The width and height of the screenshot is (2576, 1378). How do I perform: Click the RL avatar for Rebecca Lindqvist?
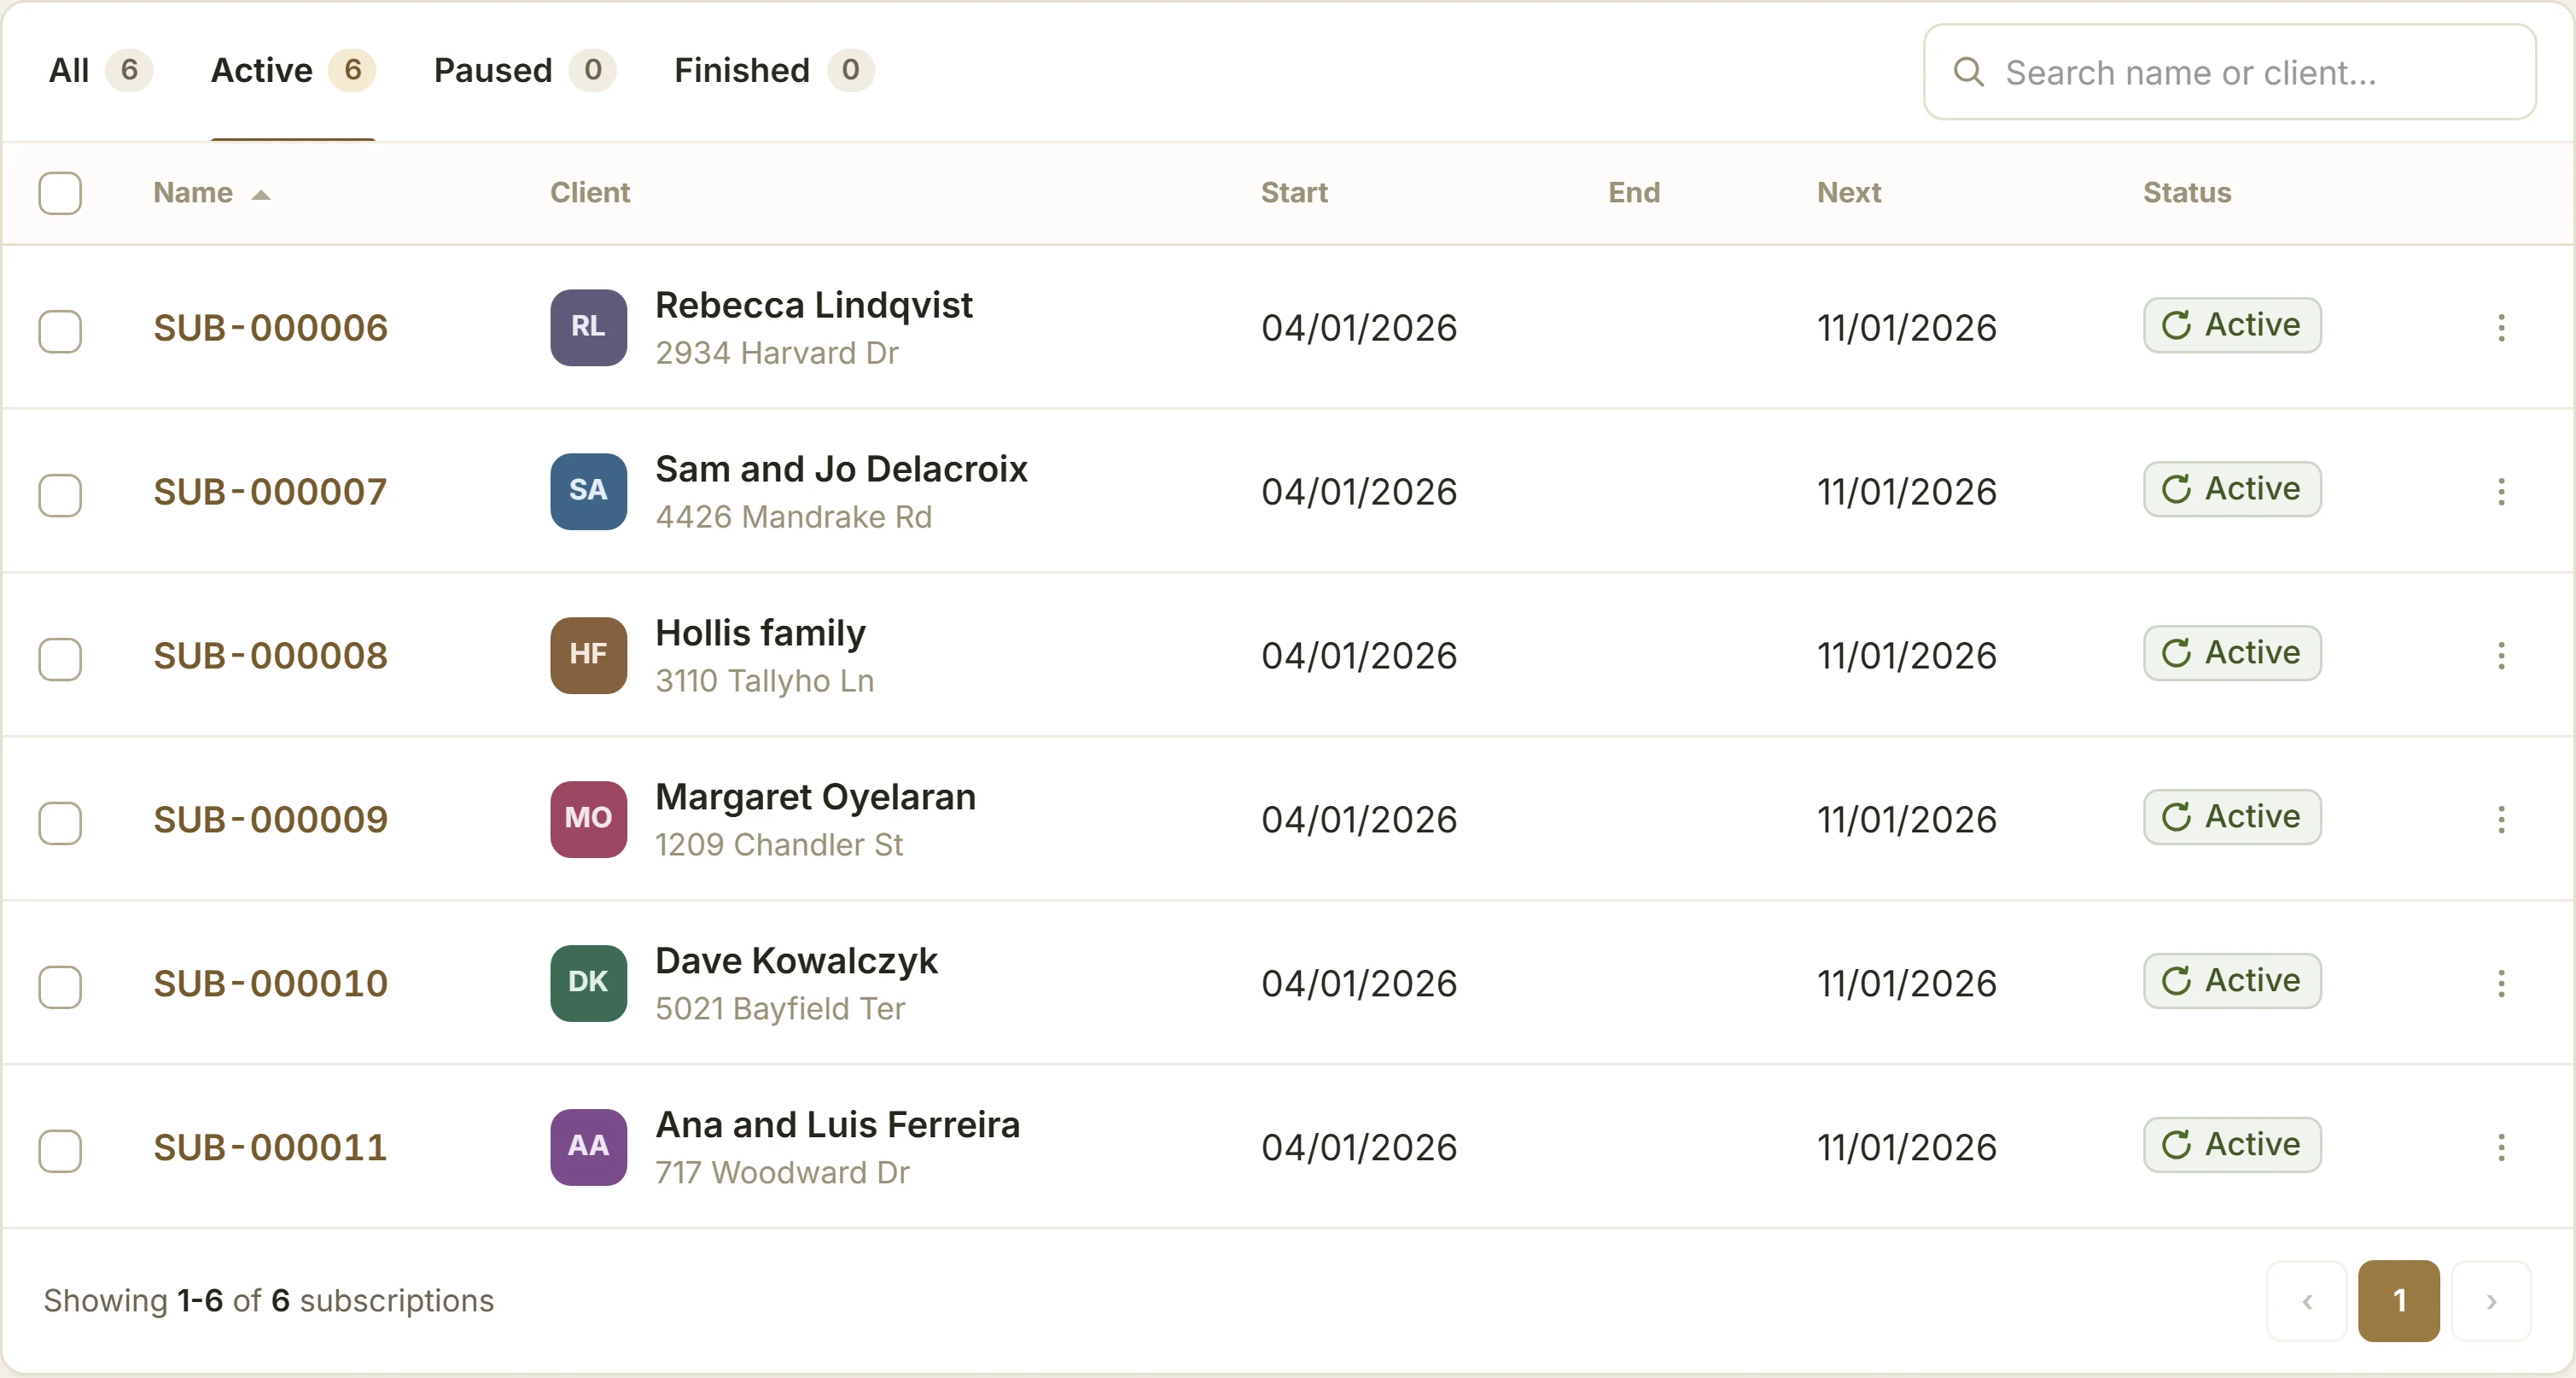(x=588, y=328)
